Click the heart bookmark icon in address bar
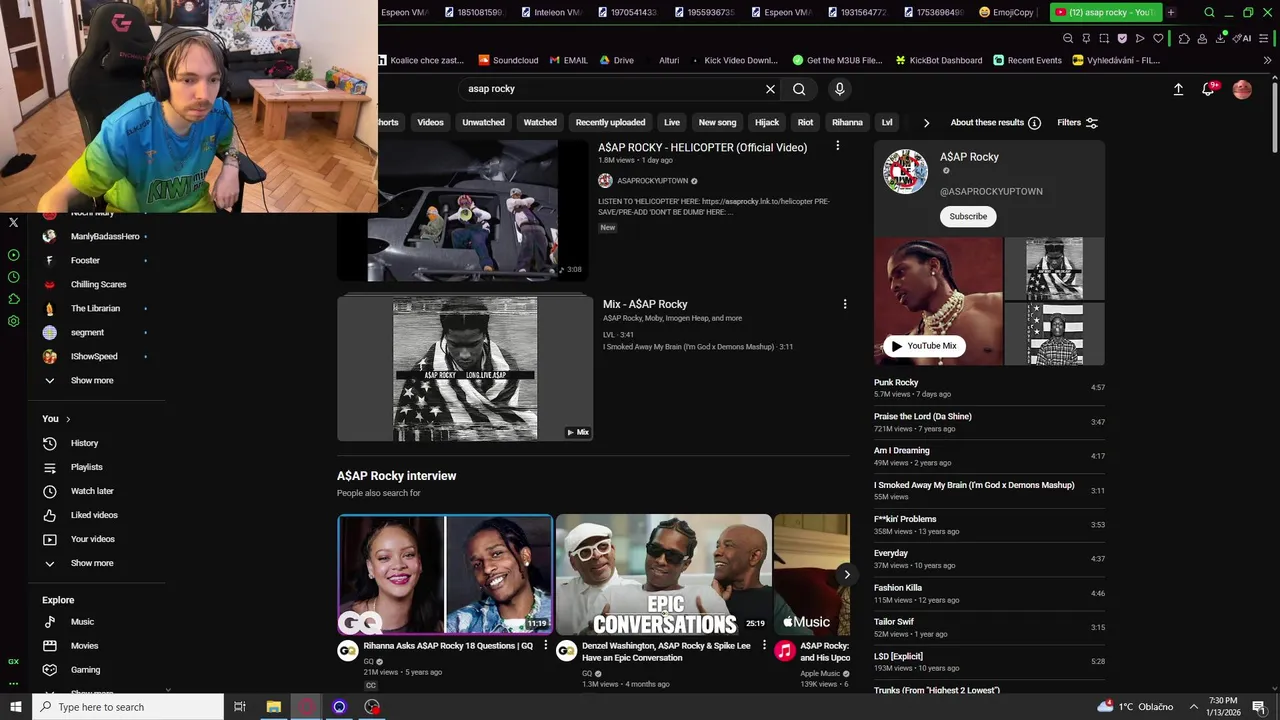Image resolution: width=1280 pixels, height=720 pixels. [1158, 38]
